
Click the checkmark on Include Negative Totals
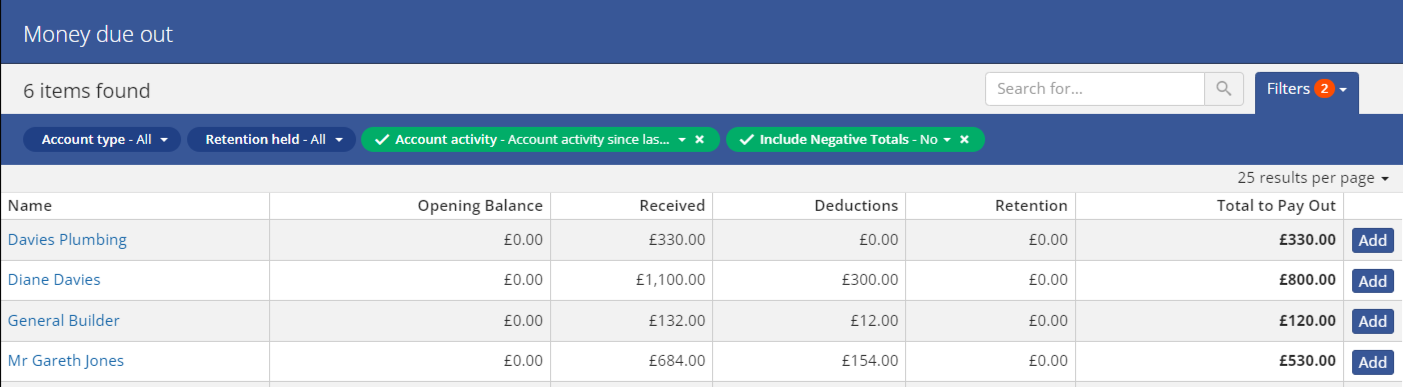[745, 140]
